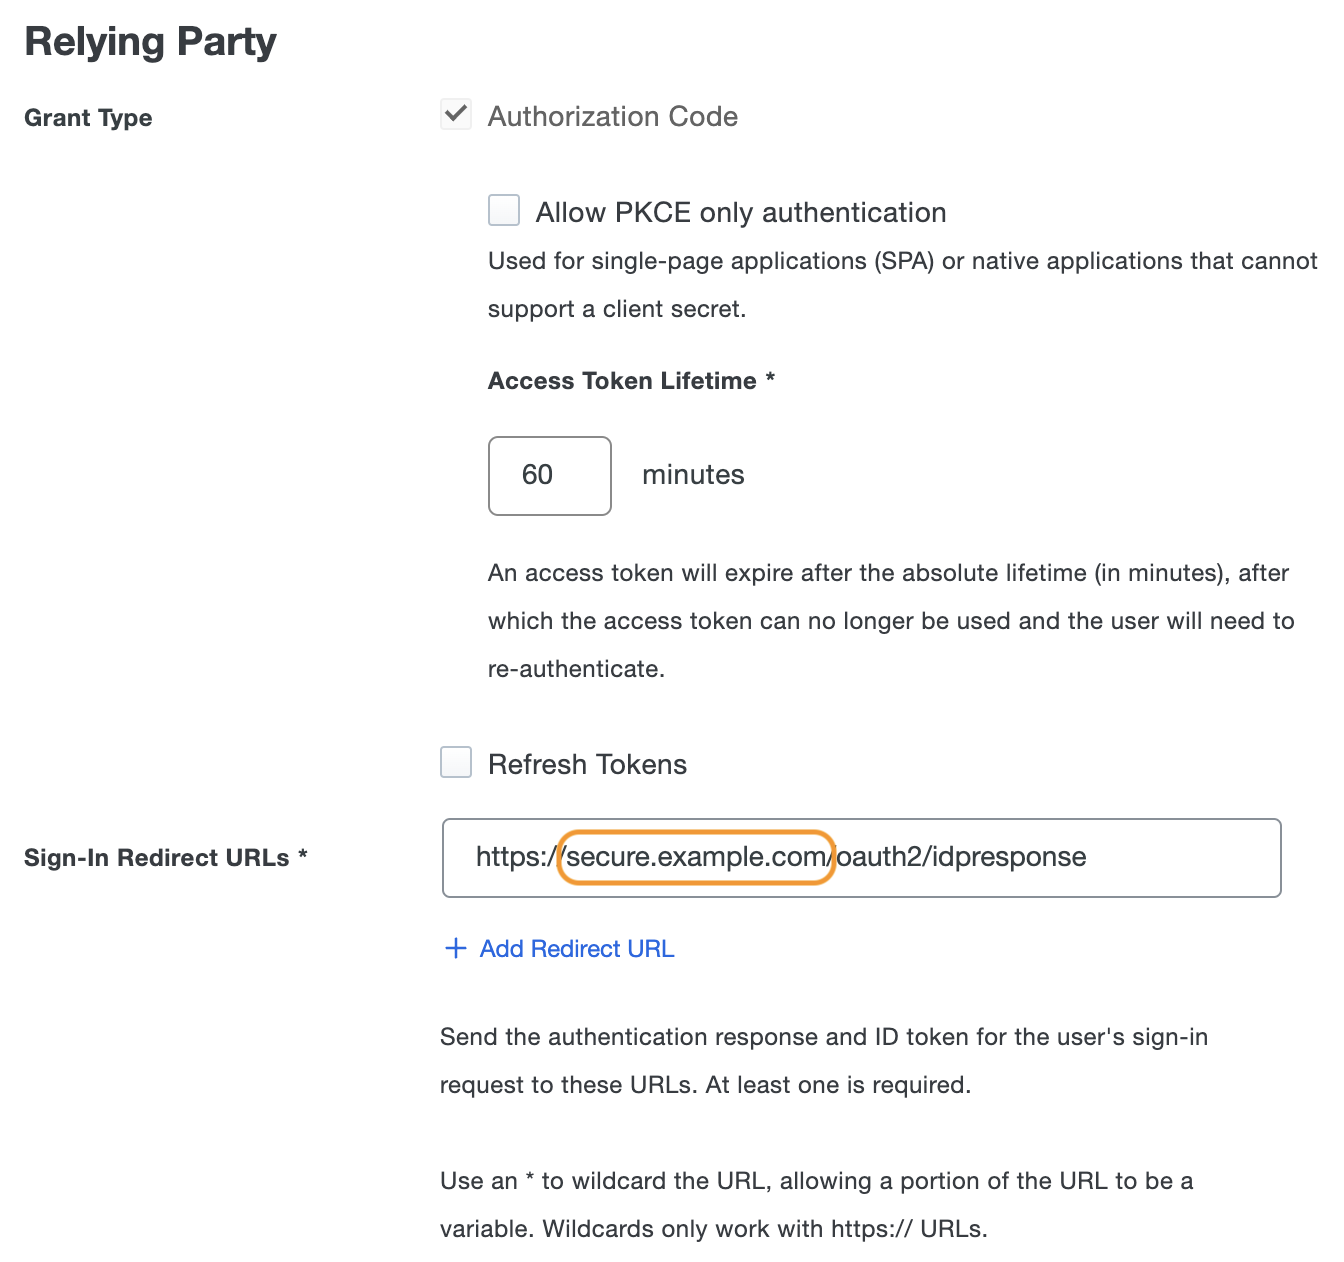This screenshot has height=1262, width=1344.
Task: Click the plus icon beside Add Redirect URL
Action: click(x=455, y=948)
